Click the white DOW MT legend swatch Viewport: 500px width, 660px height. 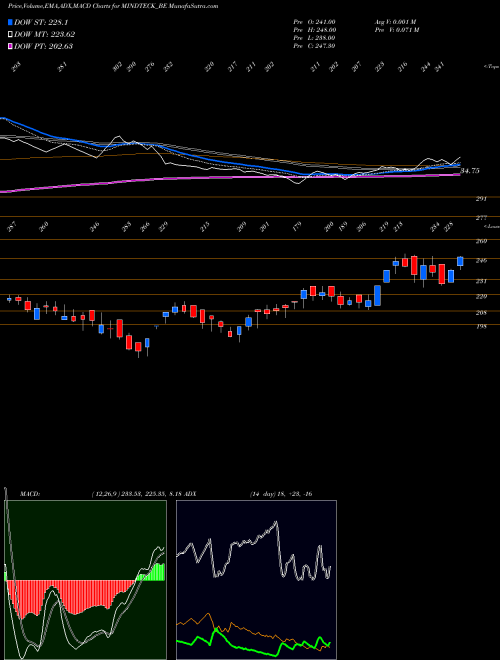(10, 34)
